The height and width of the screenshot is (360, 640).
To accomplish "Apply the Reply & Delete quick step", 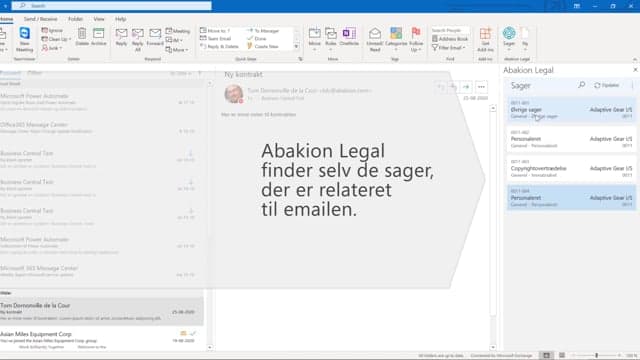I will point(219,47).
